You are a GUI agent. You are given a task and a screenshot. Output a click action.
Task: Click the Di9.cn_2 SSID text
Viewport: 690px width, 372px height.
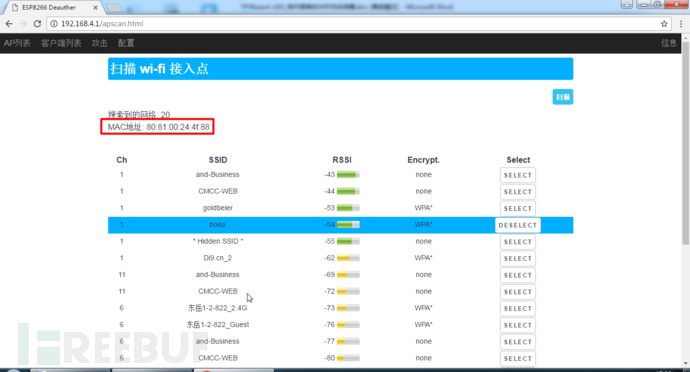click(217, 258)
